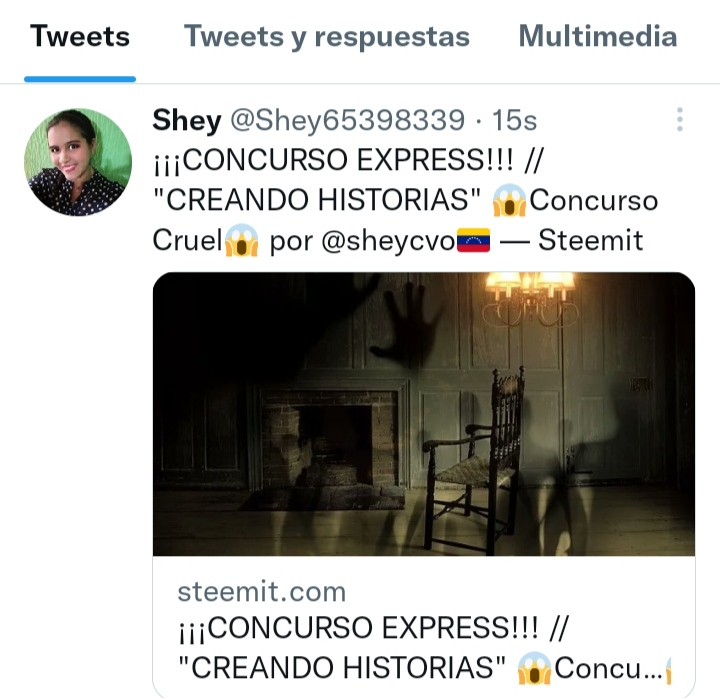Screen dimensions: 720x698
Task: Tap the @Shey65398339 handle
Action: [x=347, y=120]
